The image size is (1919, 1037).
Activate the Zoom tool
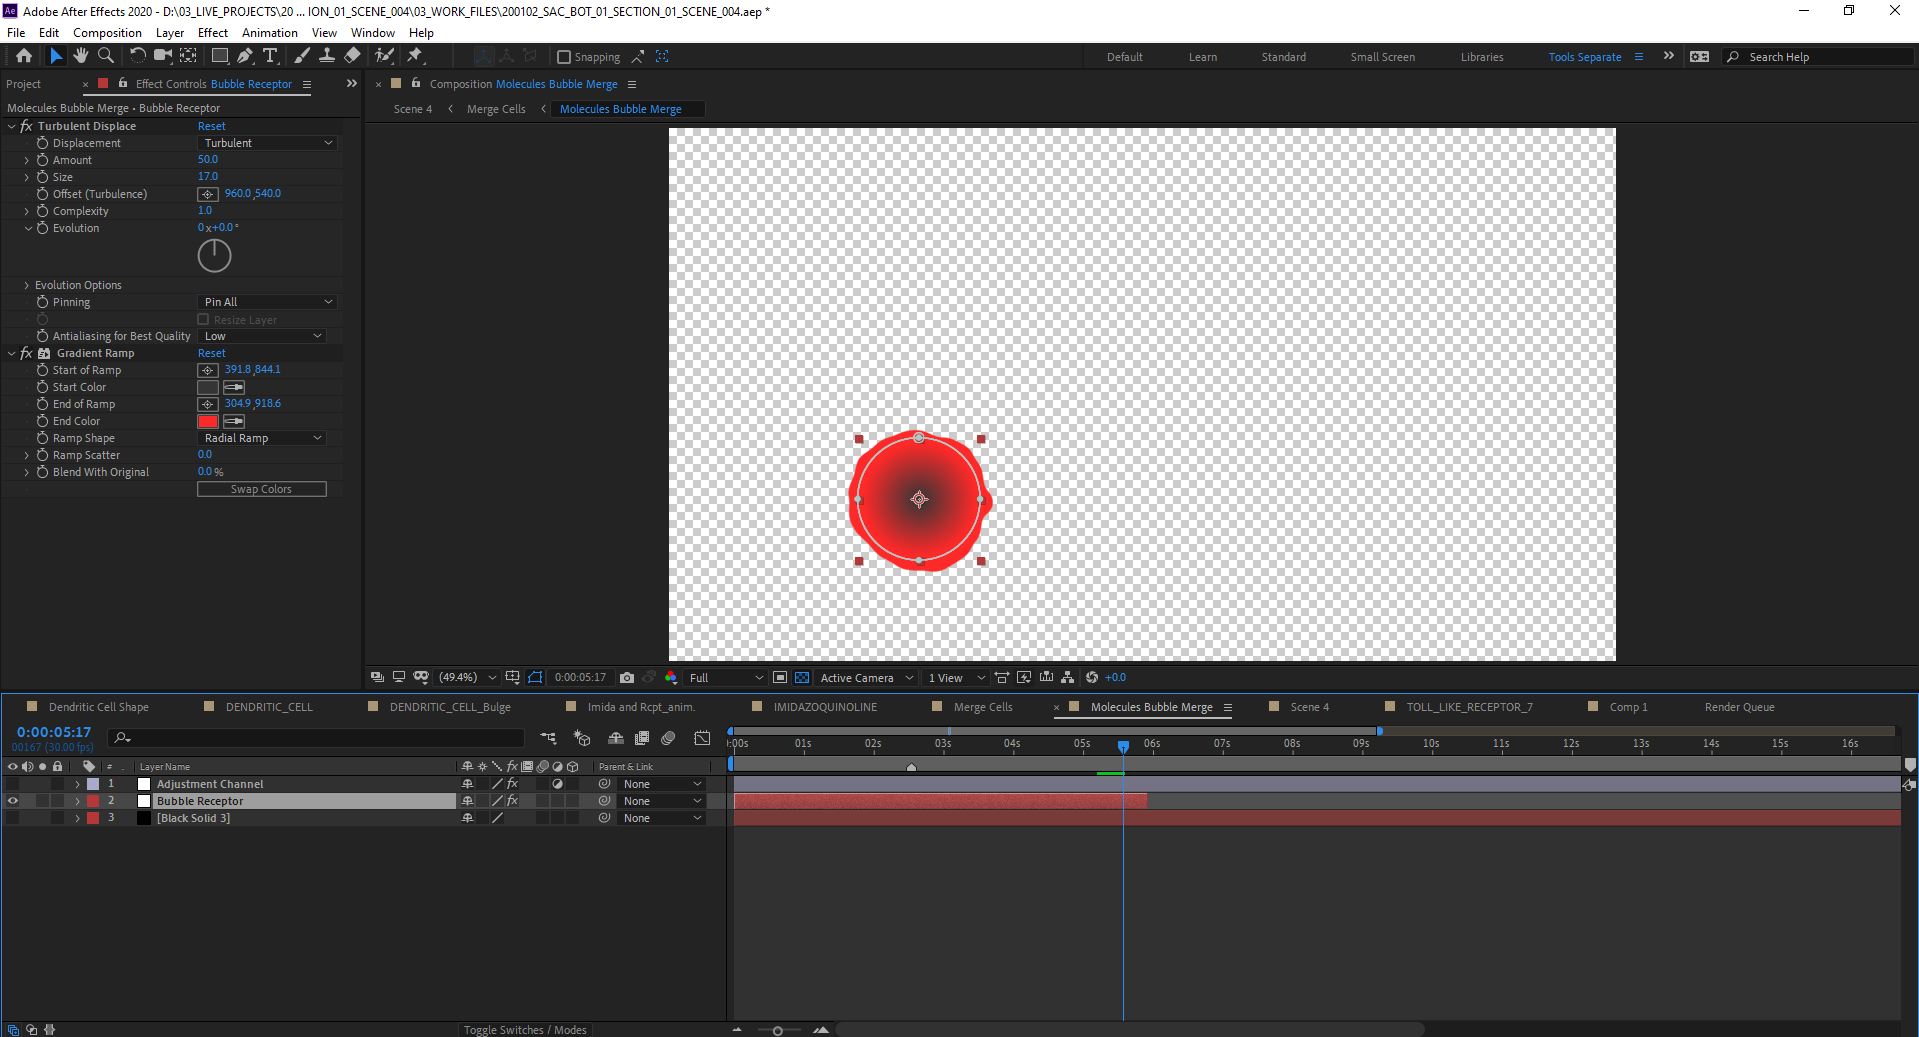pos(105,56)
